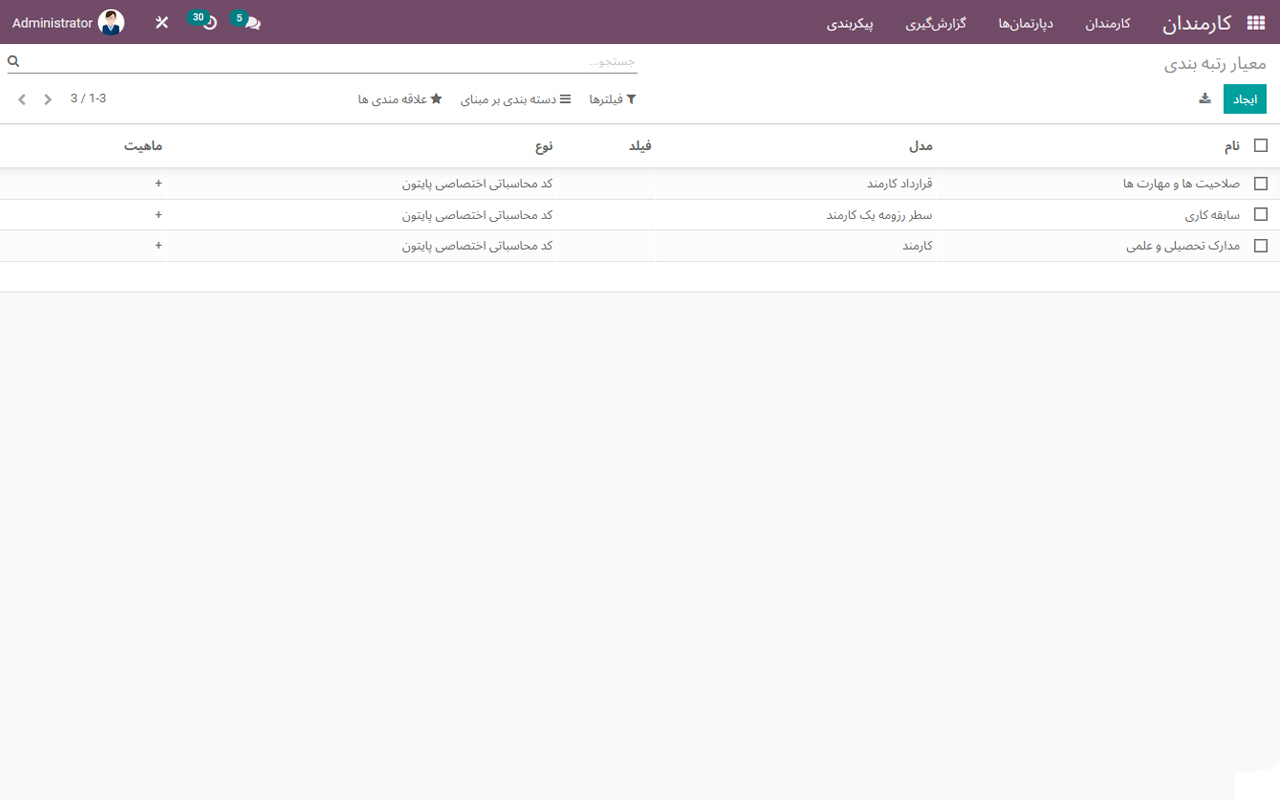The image size is (1280, 800).
Task: Open the پیکربندی menu
Action: [x=850, y=23]
